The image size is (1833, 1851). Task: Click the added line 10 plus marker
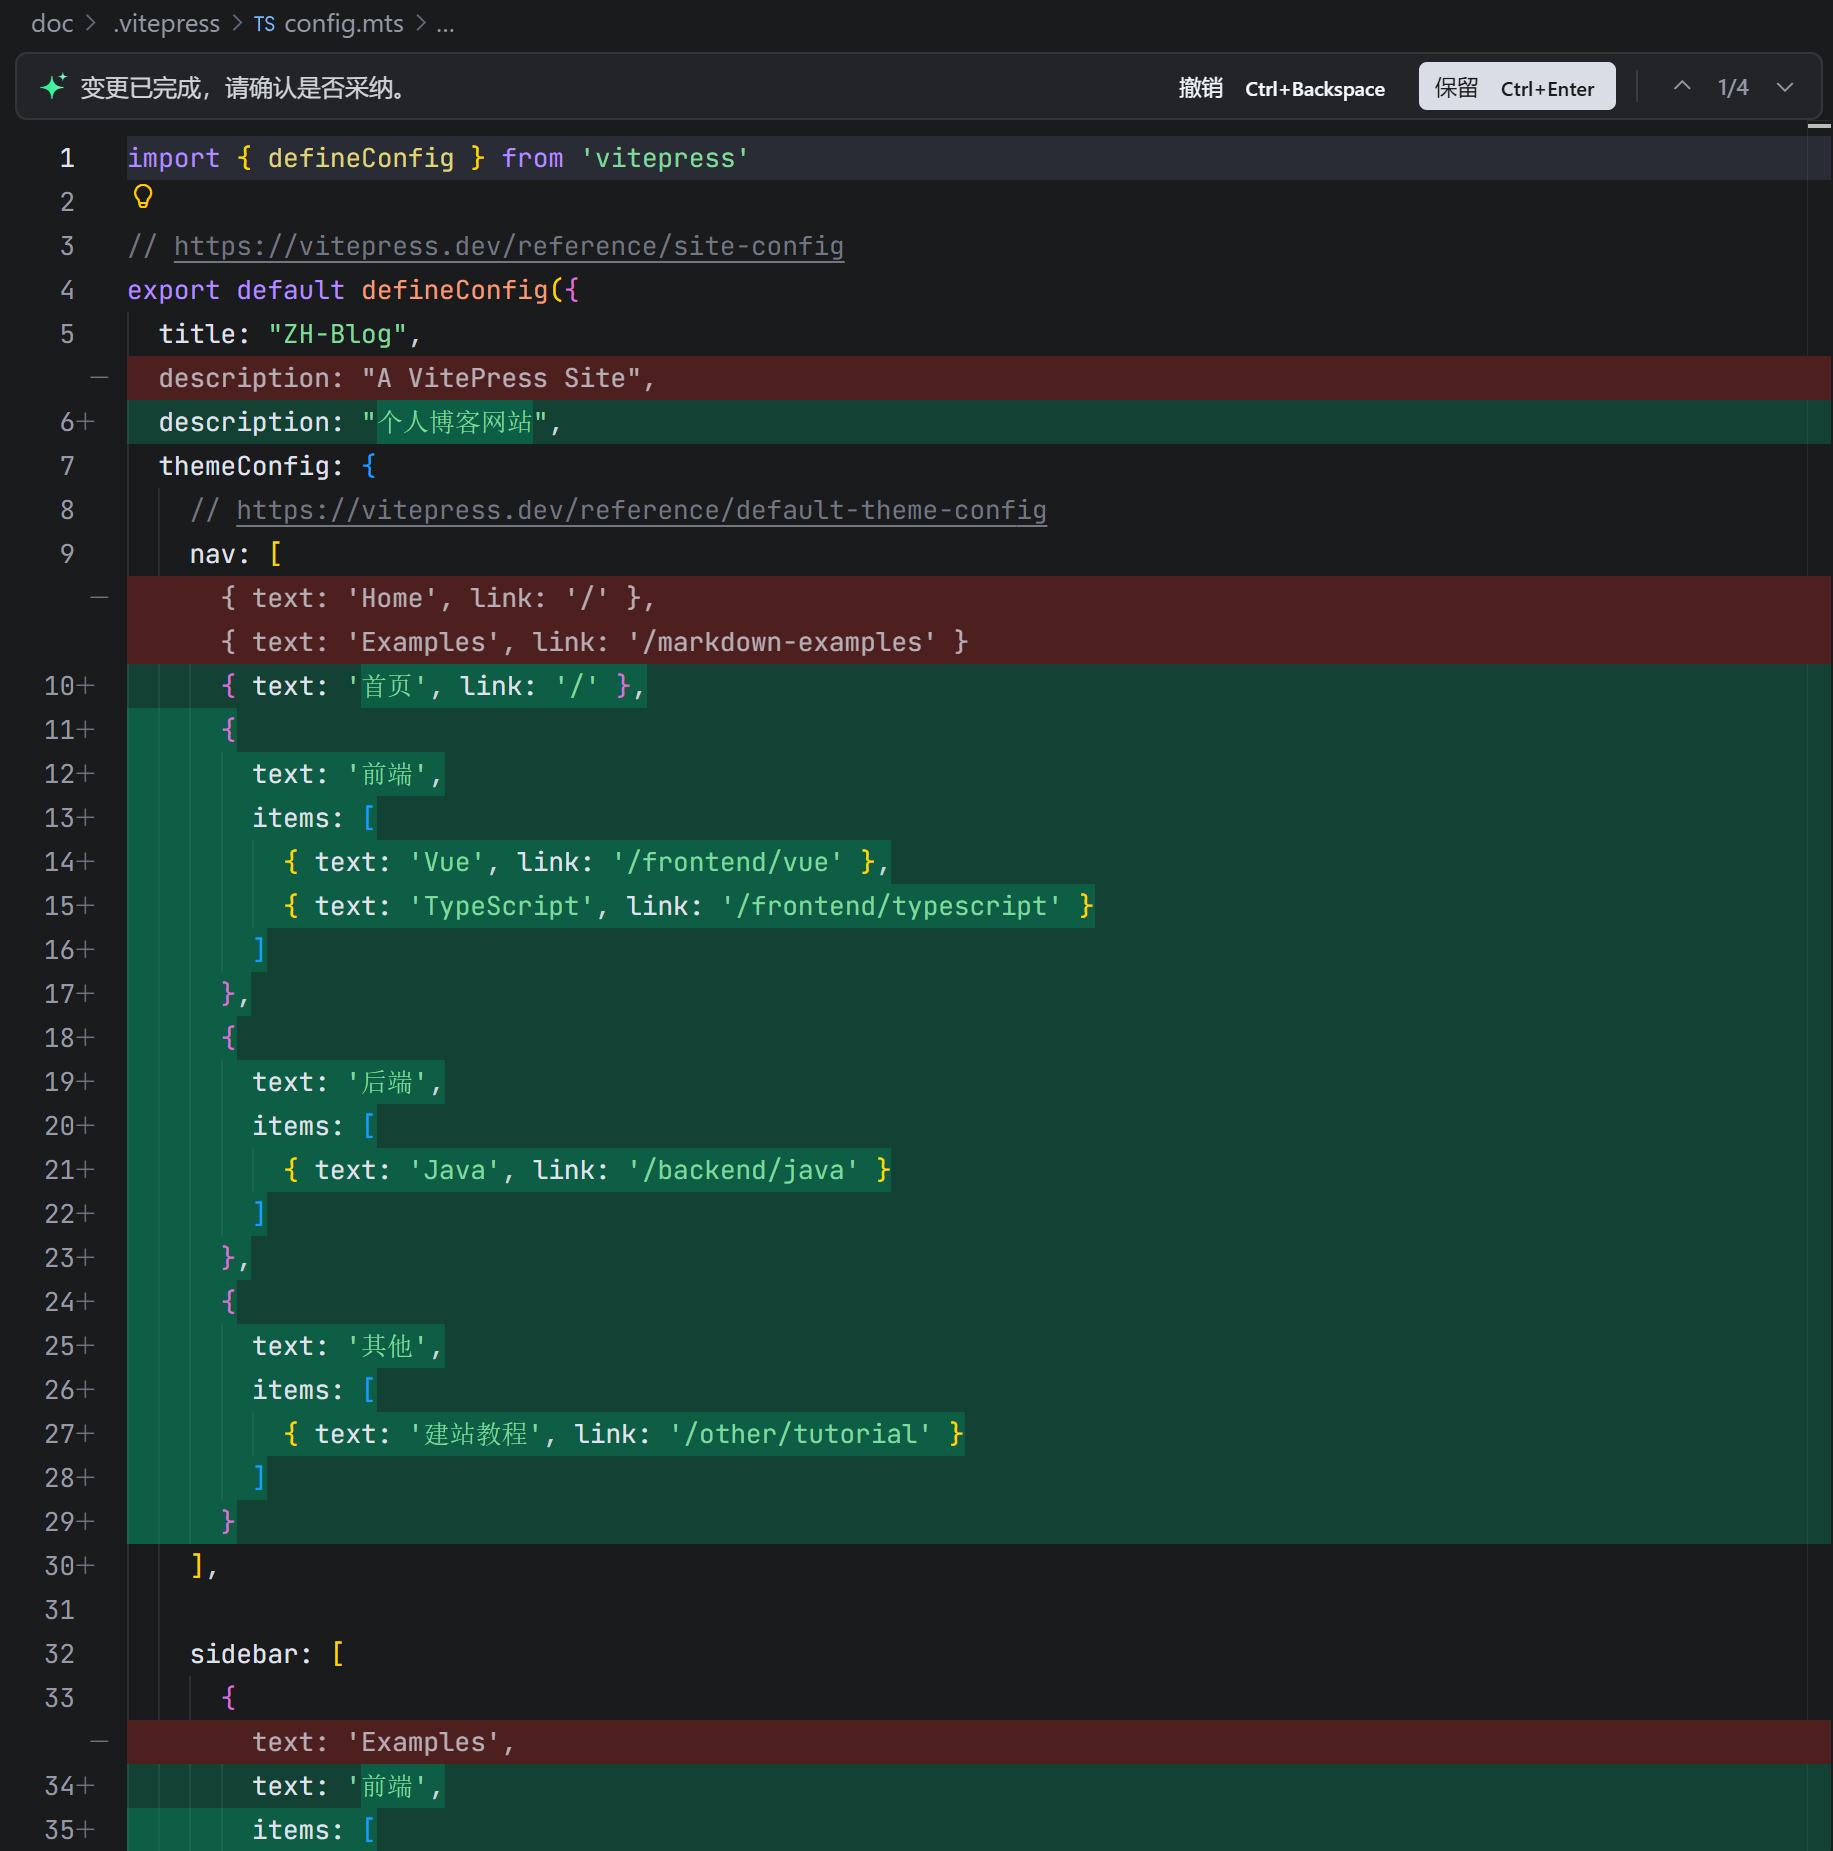86,686
